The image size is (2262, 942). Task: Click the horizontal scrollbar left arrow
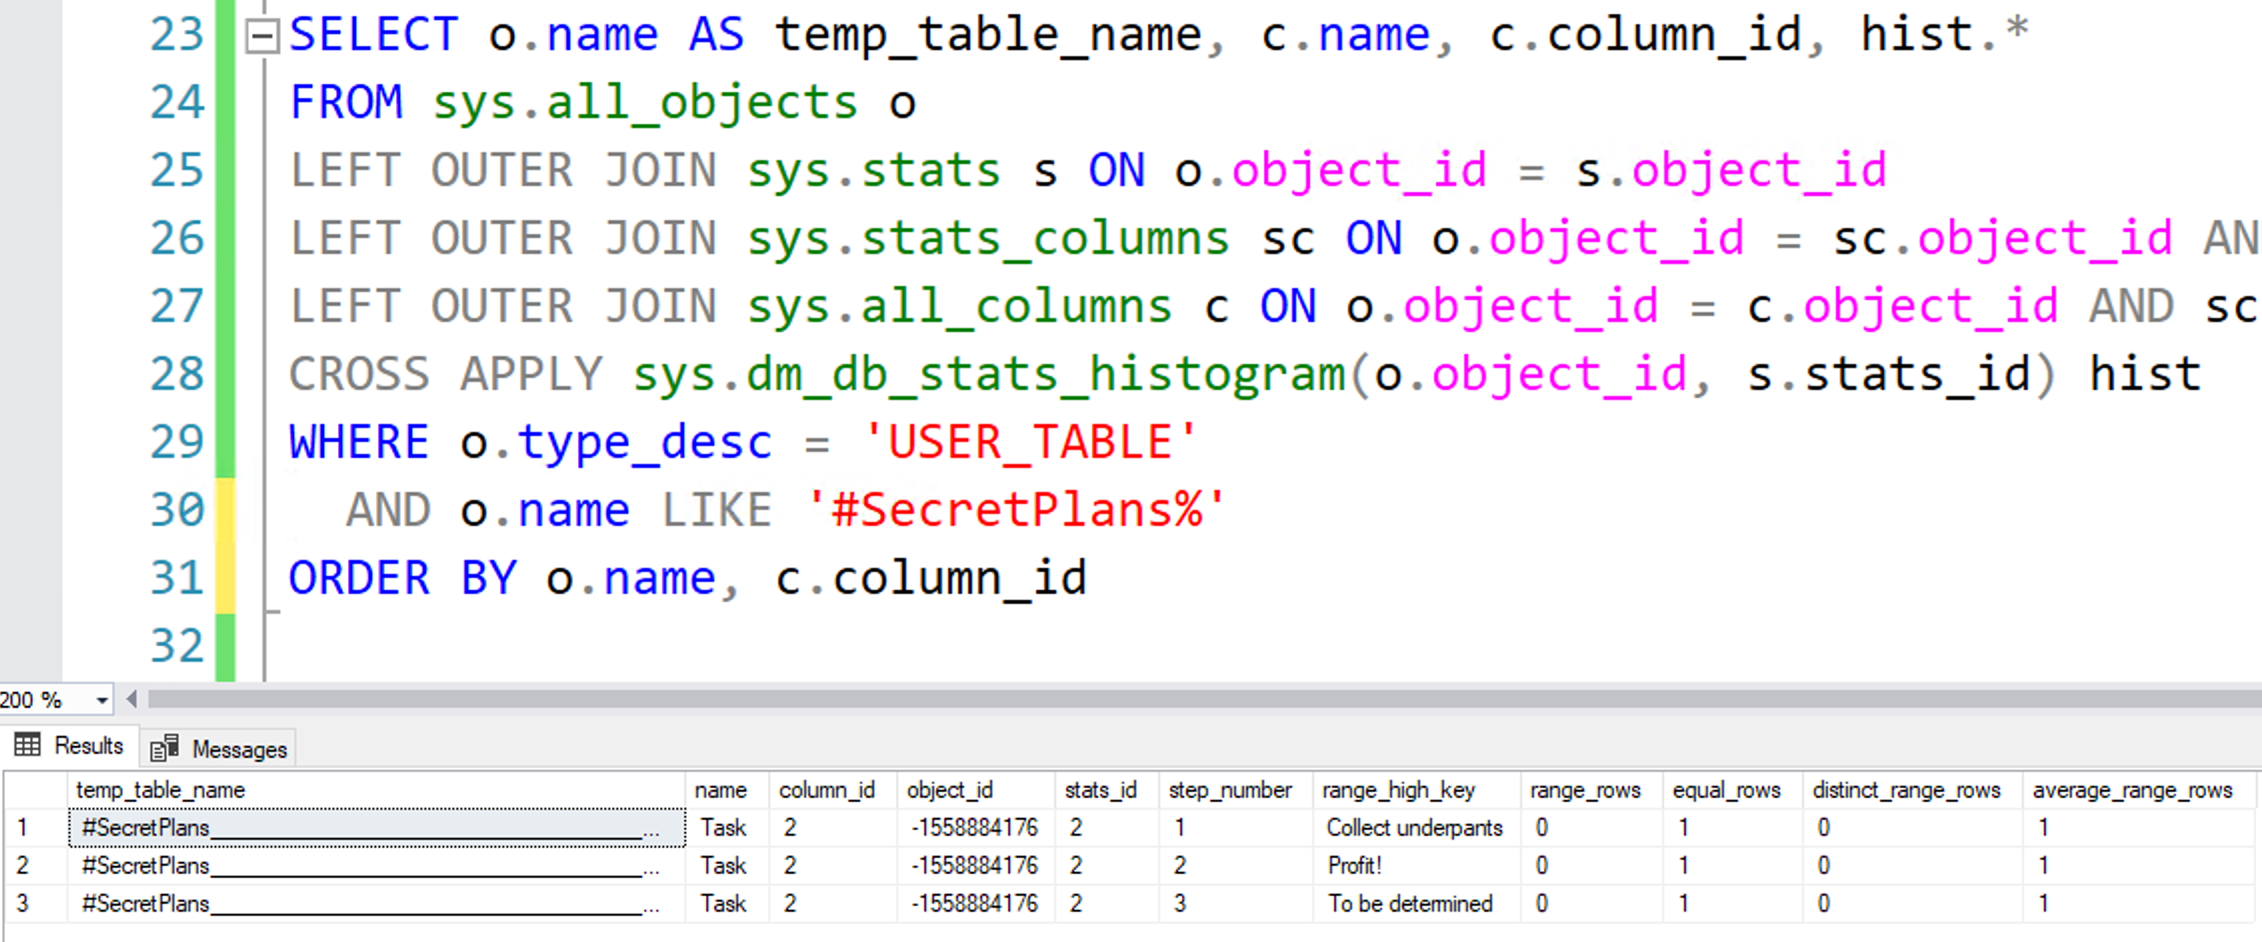131,699
